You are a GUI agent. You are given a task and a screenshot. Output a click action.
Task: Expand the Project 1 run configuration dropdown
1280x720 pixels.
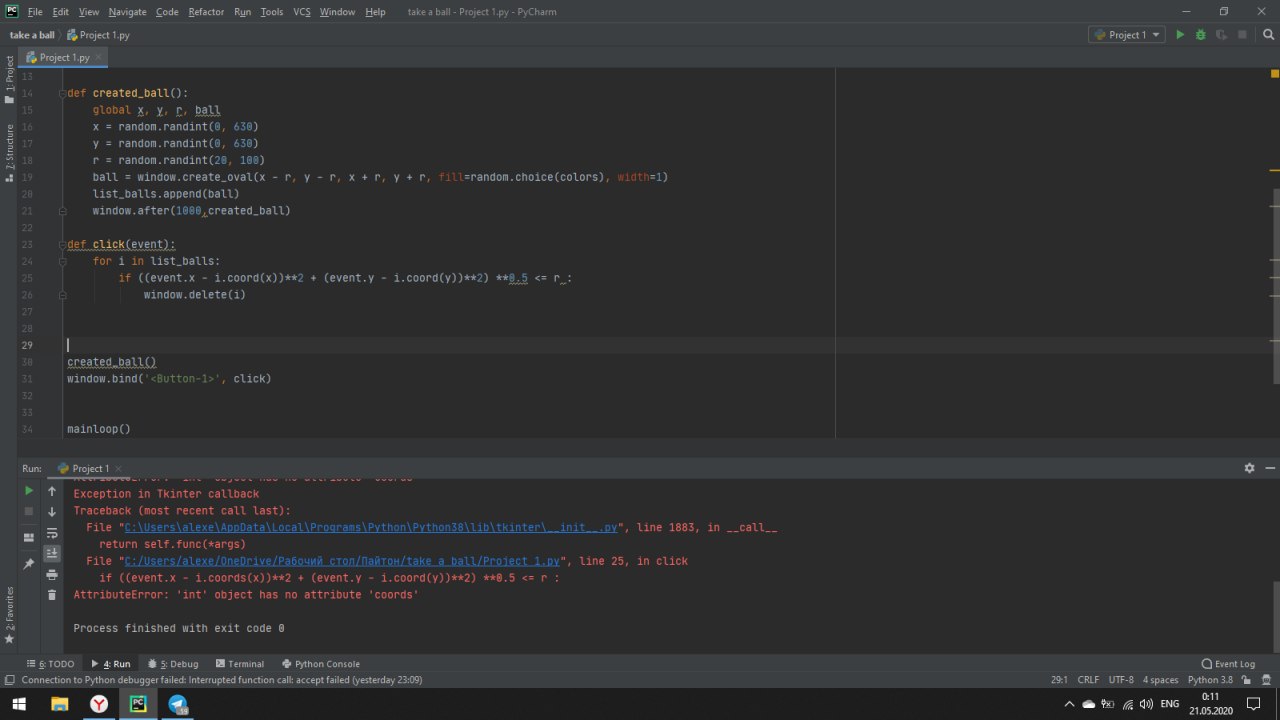[x=1127, y=35]
